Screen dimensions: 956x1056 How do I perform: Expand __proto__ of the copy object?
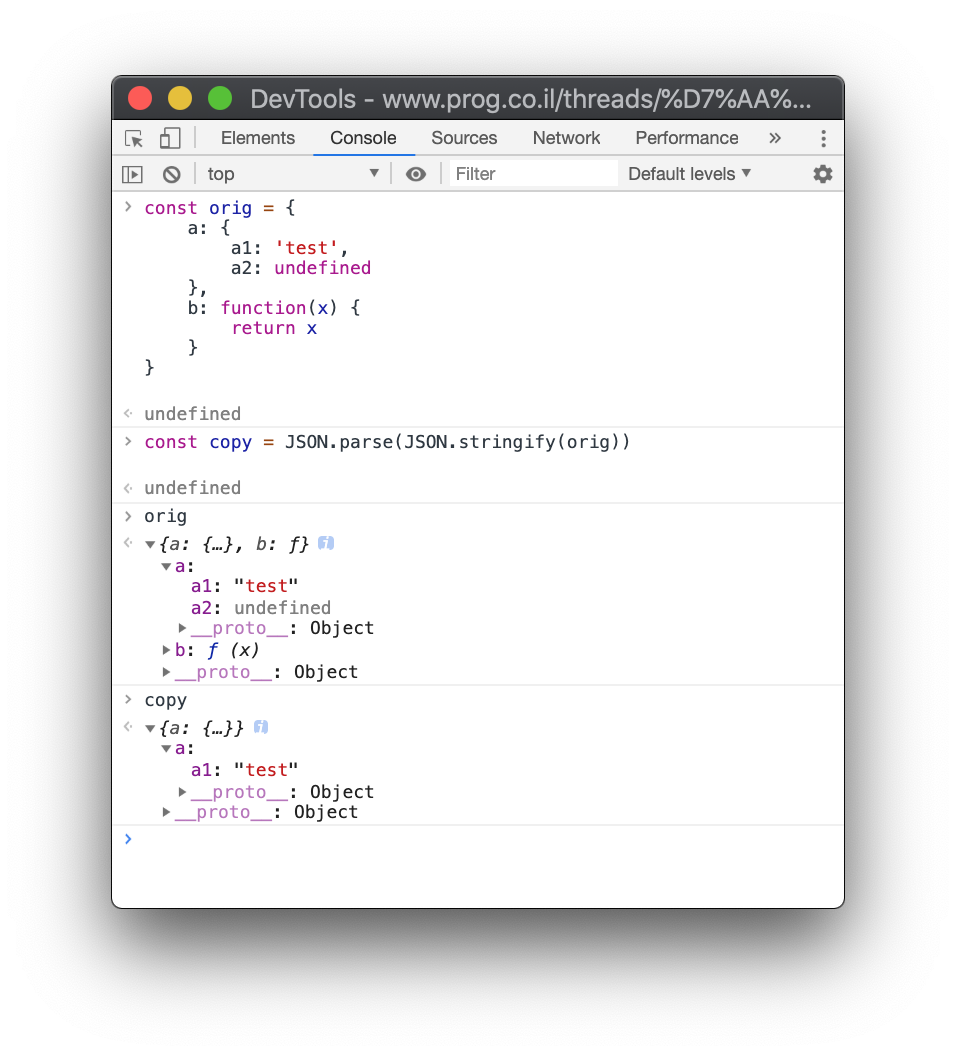coord(166,811)
